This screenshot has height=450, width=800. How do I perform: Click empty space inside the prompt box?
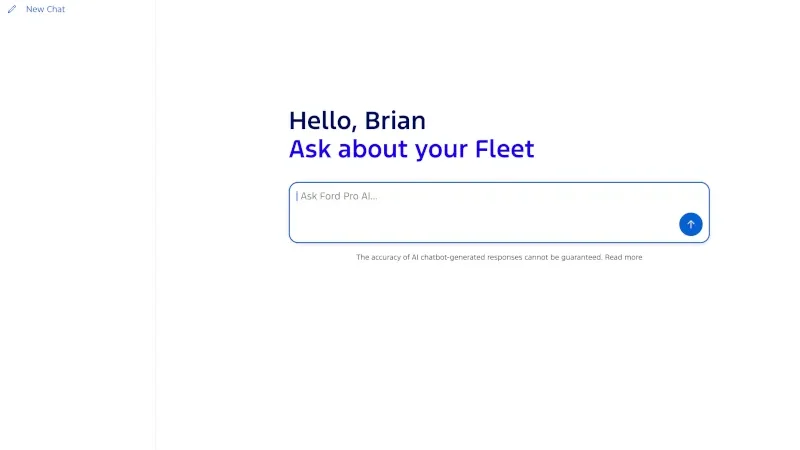(485, 222)
